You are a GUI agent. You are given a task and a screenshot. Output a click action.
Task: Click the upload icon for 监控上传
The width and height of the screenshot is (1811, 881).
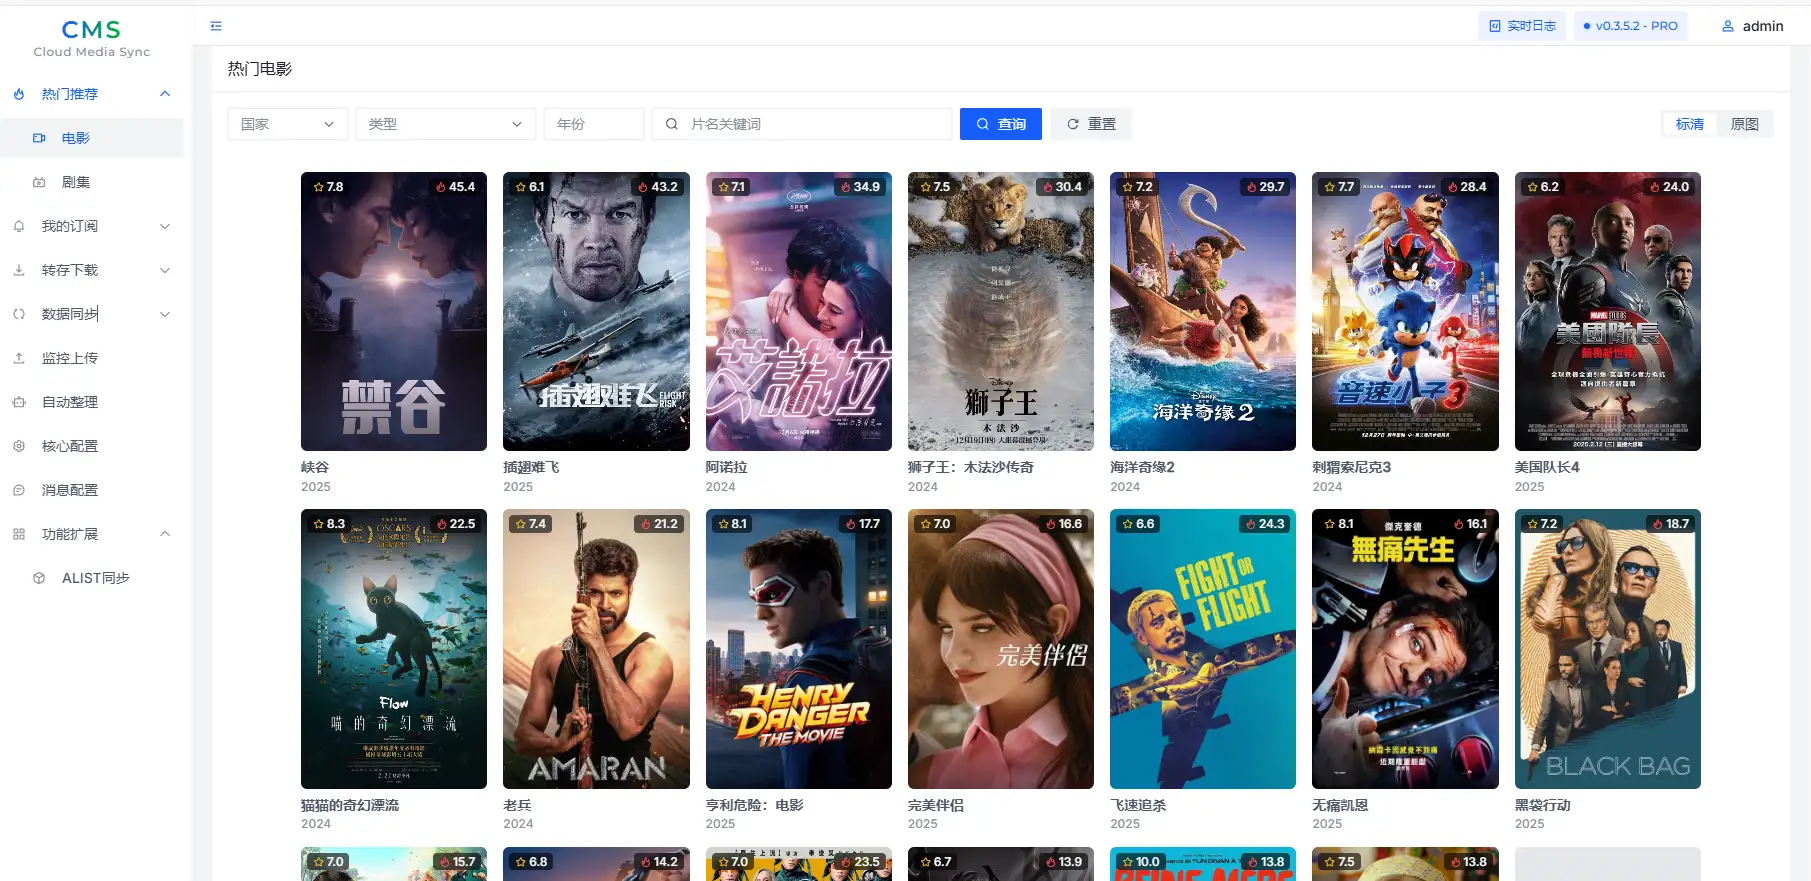point(19,358)
